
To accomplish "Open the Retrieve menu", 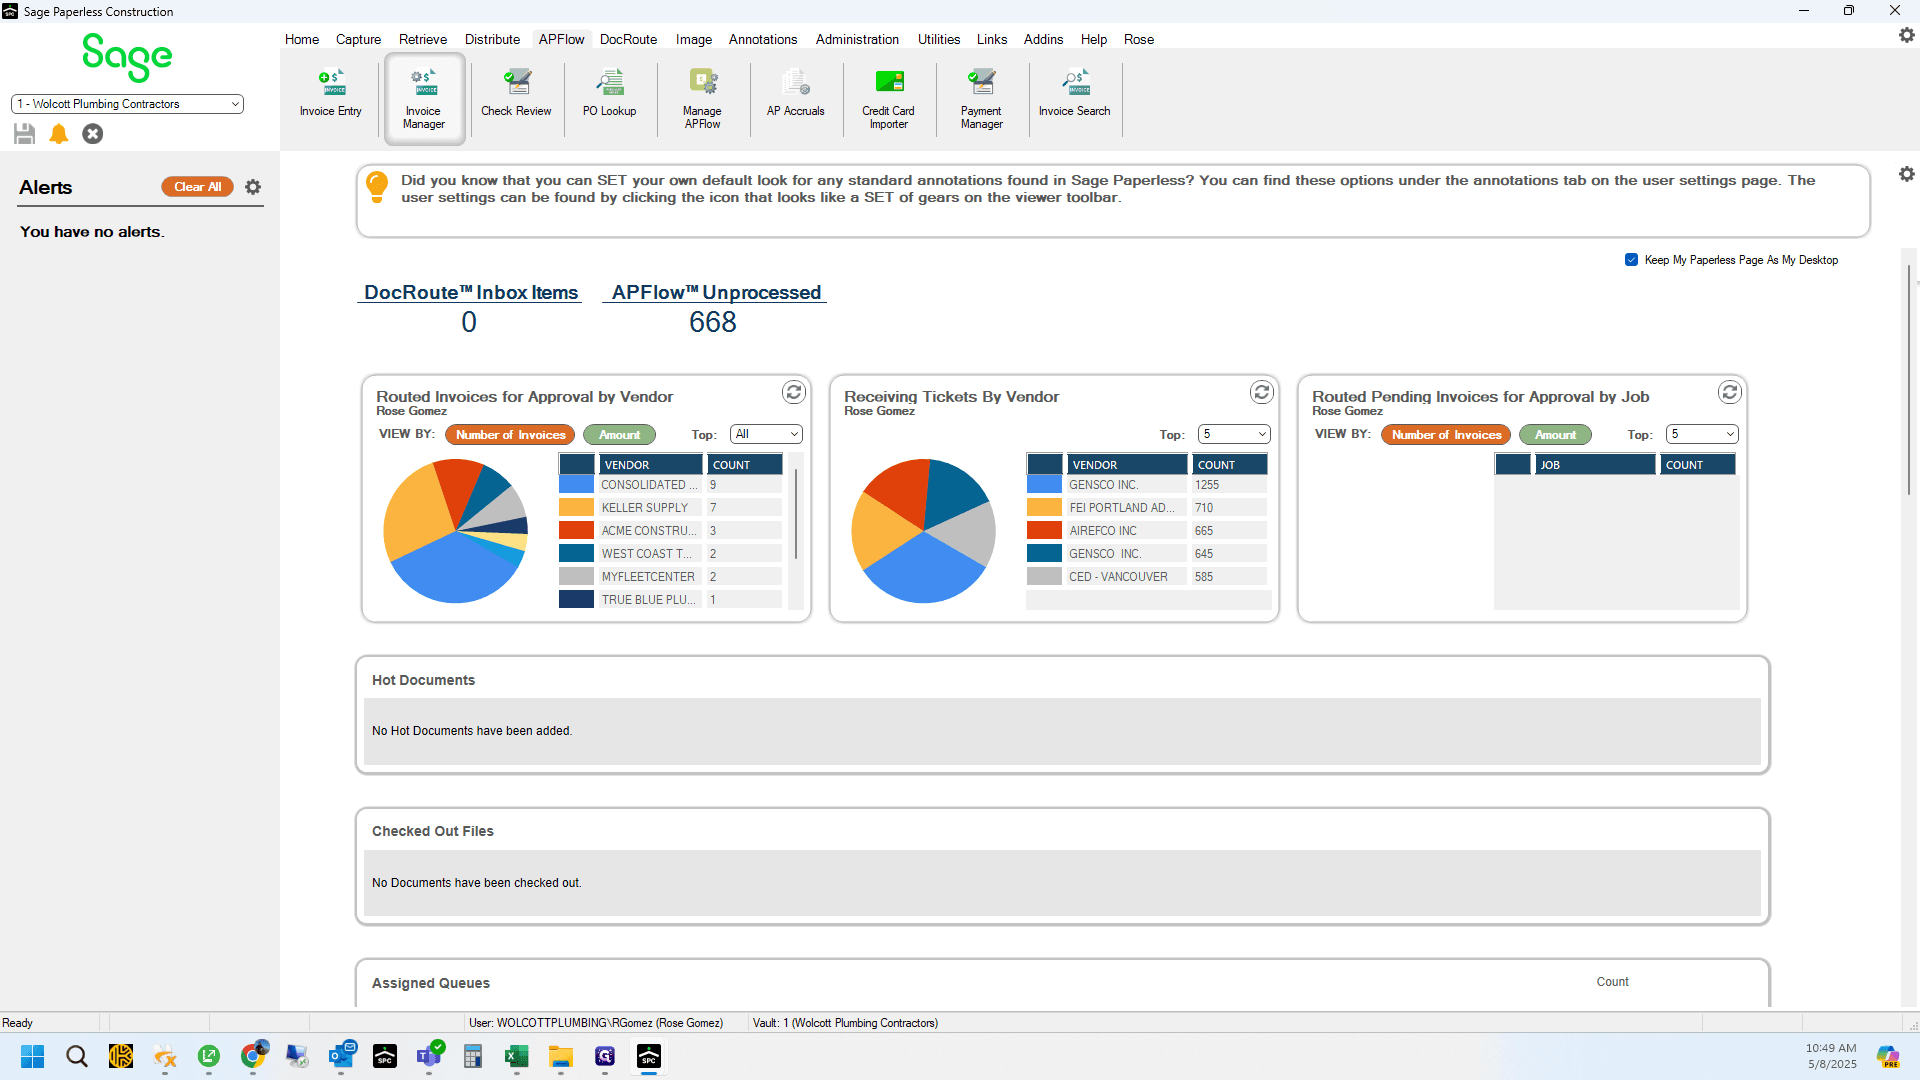I will [423, 40].
